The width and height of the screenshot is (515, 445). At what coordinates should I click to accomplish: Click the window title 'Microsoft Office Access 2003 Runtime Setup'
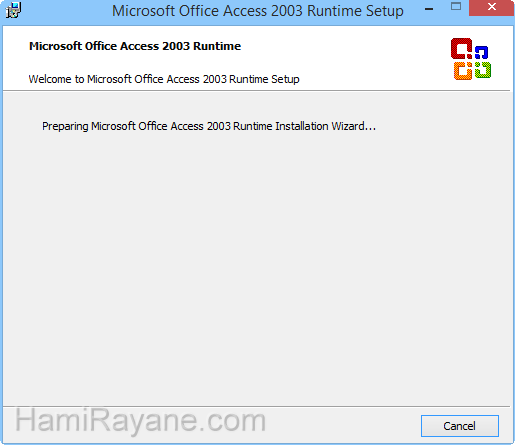(x=258, y=11)
